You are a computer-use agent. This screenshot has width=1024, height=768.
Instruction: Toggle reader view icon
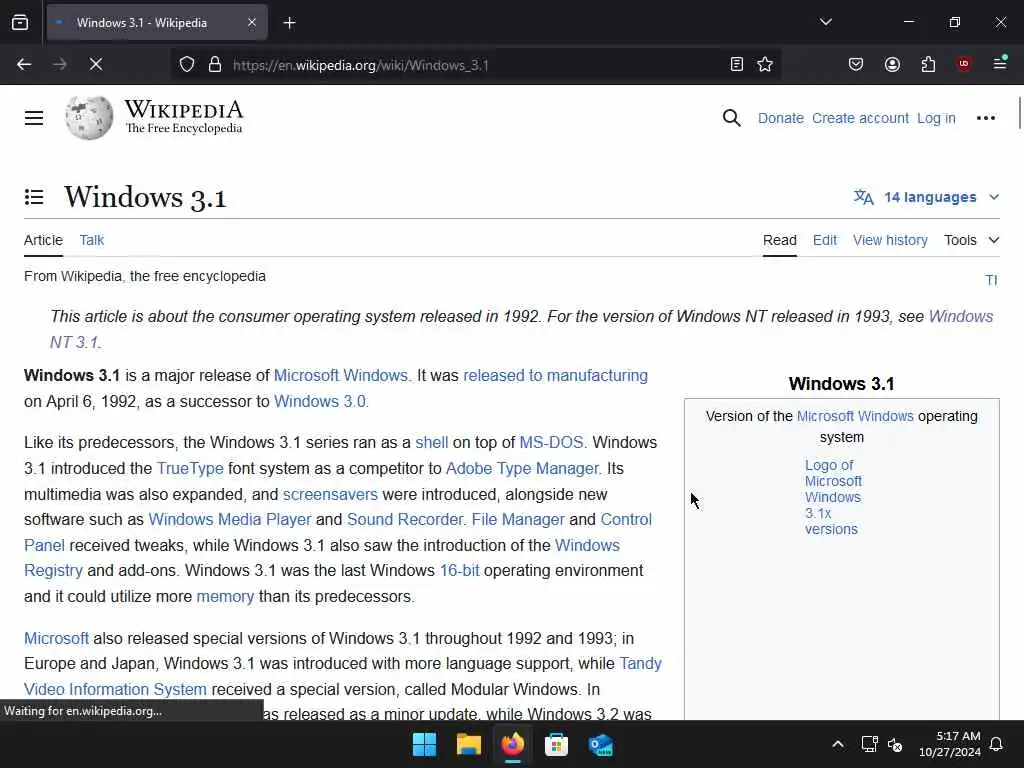coord(737,64)
